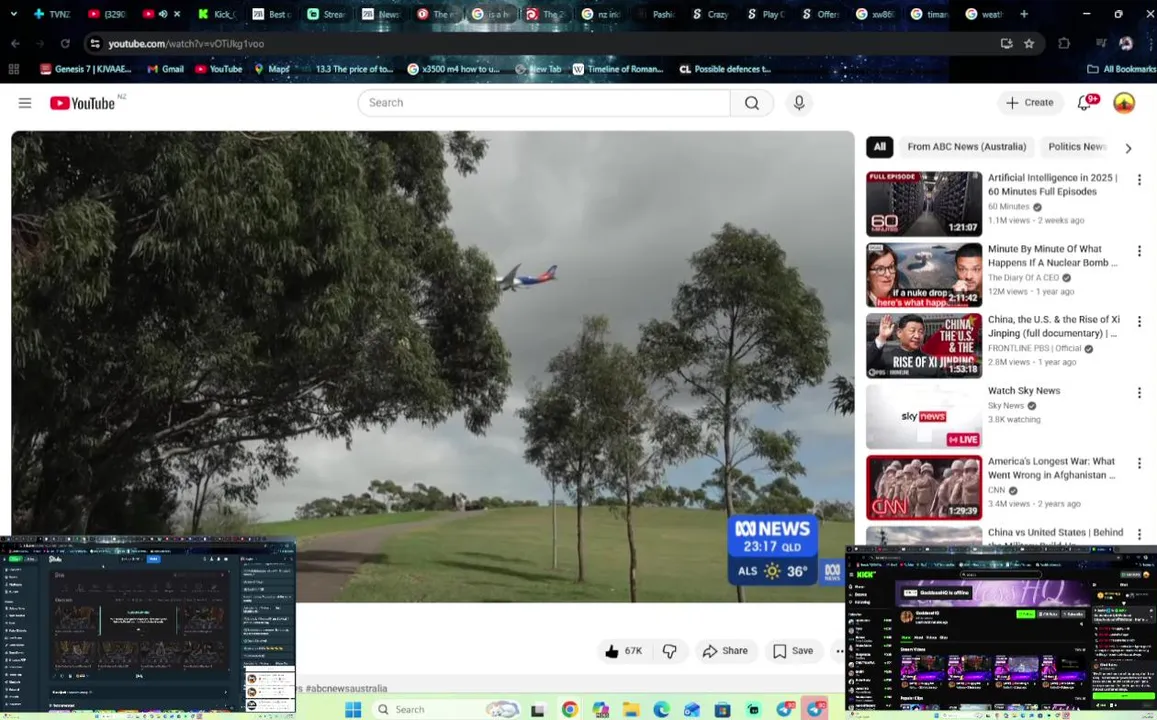This screenshot has width=1157, height=720.
Task: Click the magnifier search button beside the search box
Action: (x=751, y=103)
